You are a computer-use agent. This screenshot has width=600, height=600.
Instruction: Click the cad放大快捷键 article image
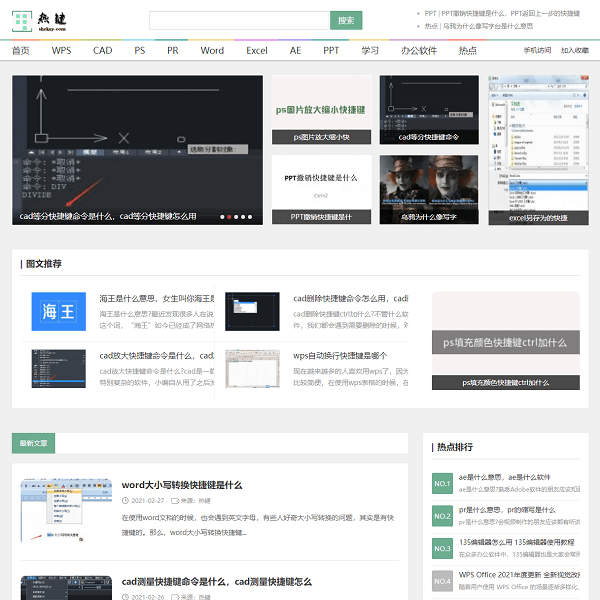[59, 368]
